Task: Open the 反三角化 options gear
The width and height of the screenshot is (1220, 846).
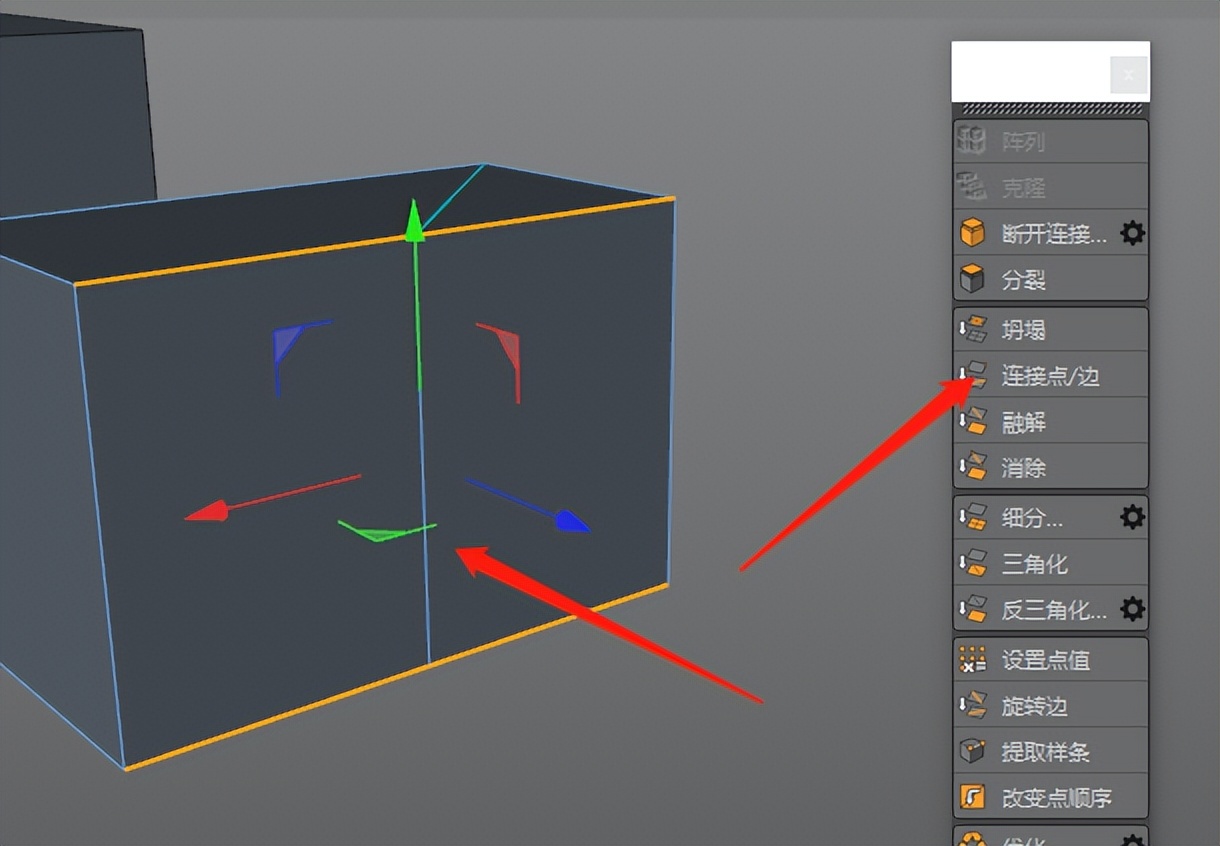Action: [x=1131, y=610]
